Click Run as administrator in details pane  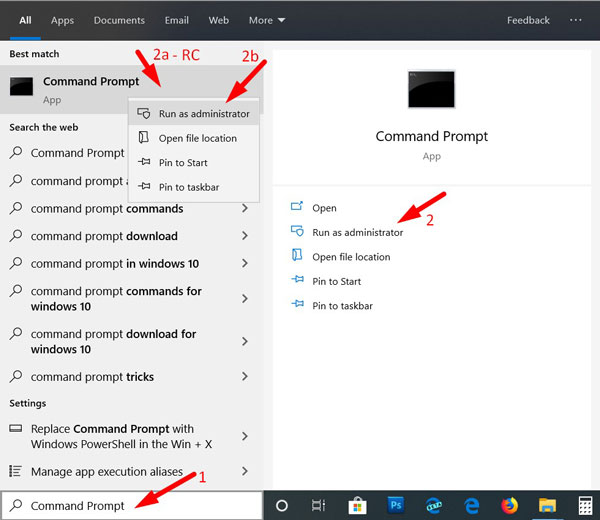tap(358, 233)
